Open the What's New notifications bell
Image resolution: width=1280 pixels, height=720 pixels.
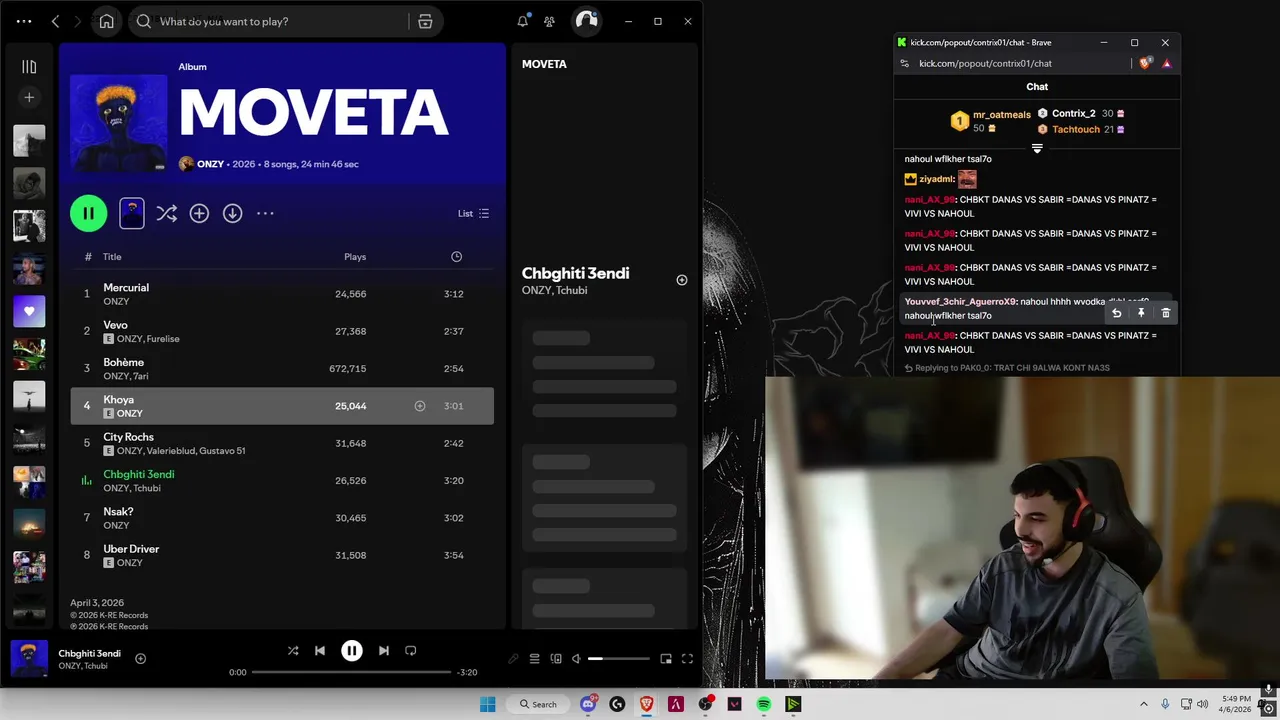[x=522, y=21]
